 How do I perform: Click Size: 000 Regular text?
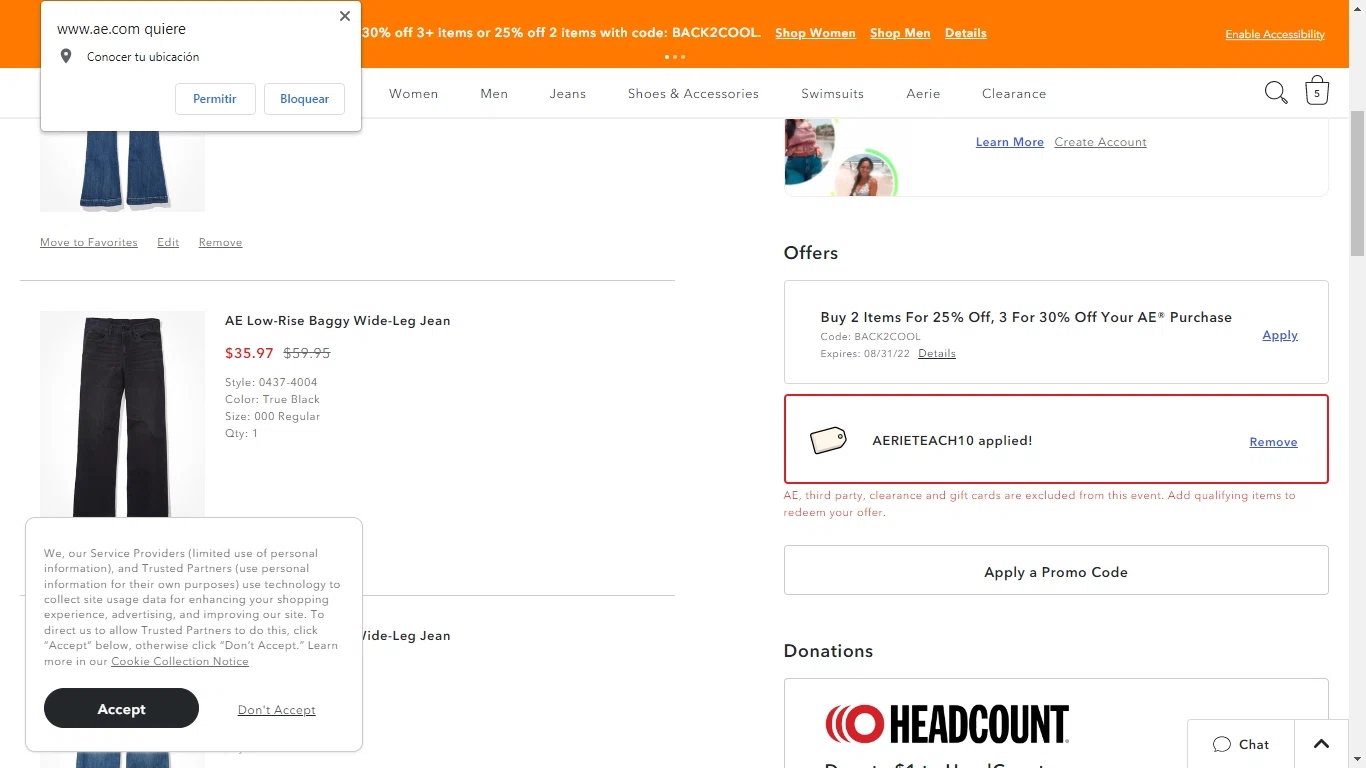coord(272,416)
